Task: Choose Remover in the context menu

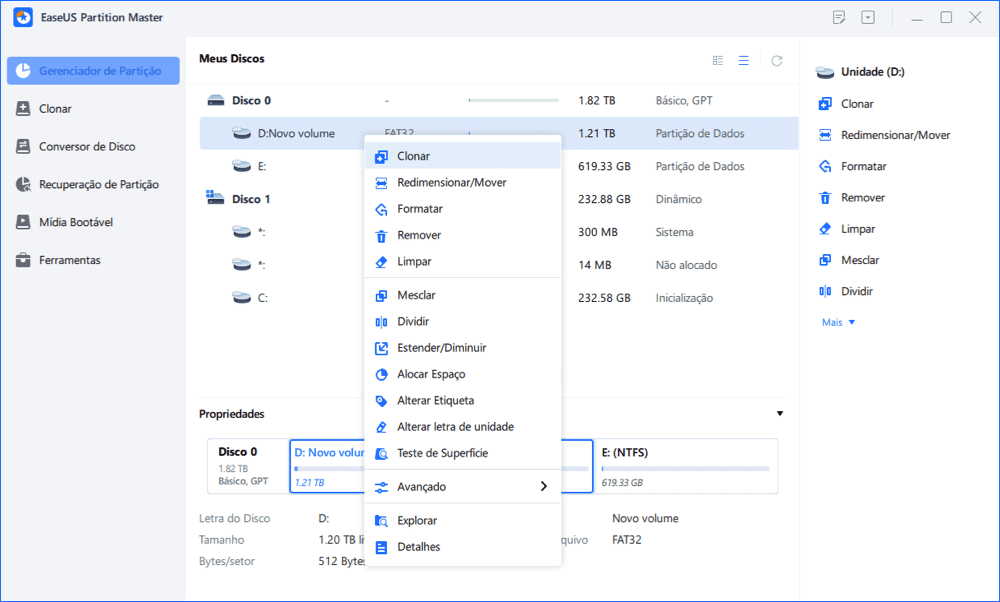Action: point(462,235)
